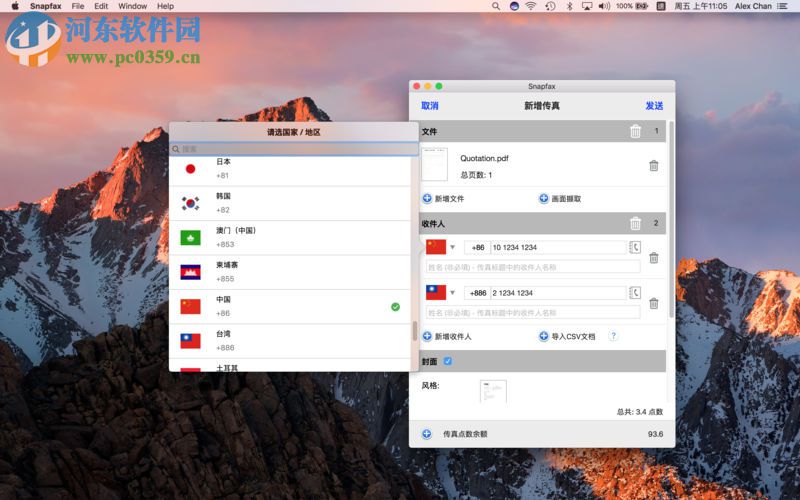
Task: Click the plus icon next to 新增文件
Action: 427,198
